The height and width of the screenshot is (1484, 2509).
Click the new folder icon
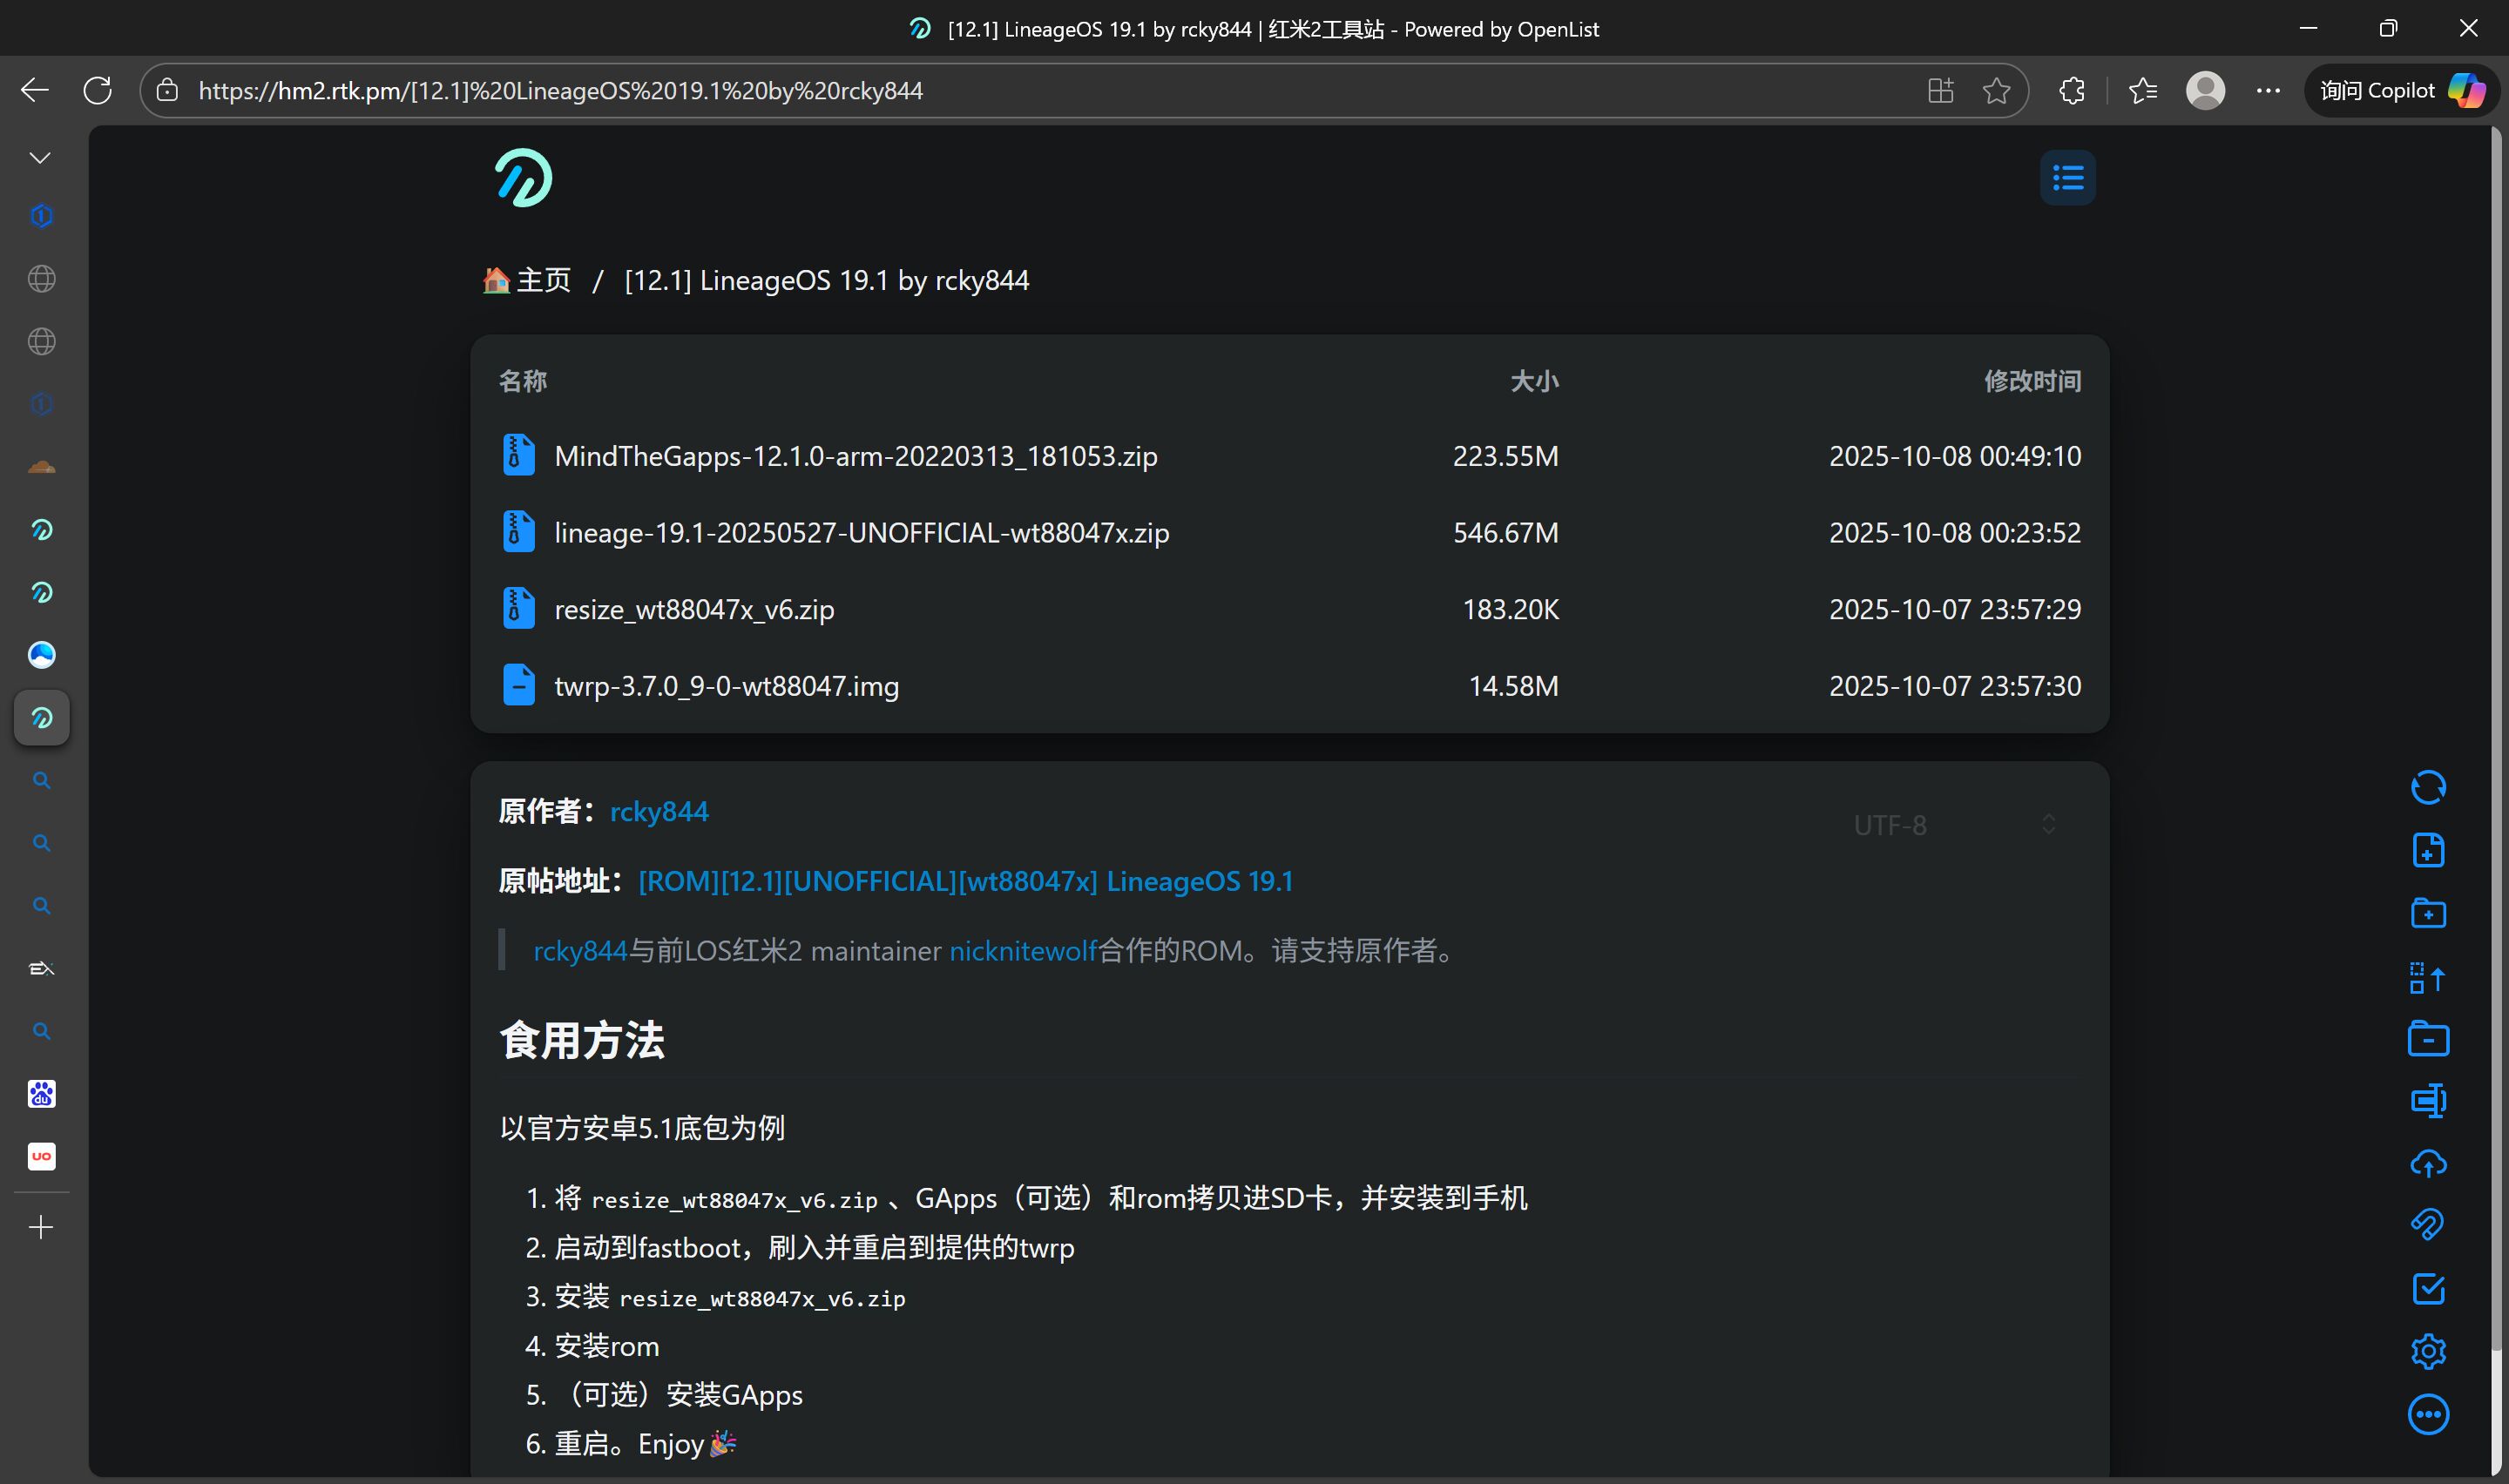2427,913
